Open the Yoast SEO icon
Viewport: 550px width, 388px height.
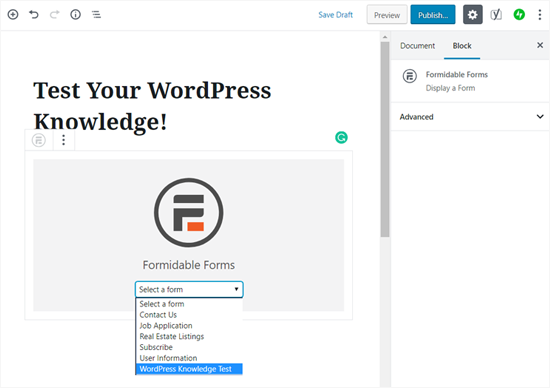(496, 15)
